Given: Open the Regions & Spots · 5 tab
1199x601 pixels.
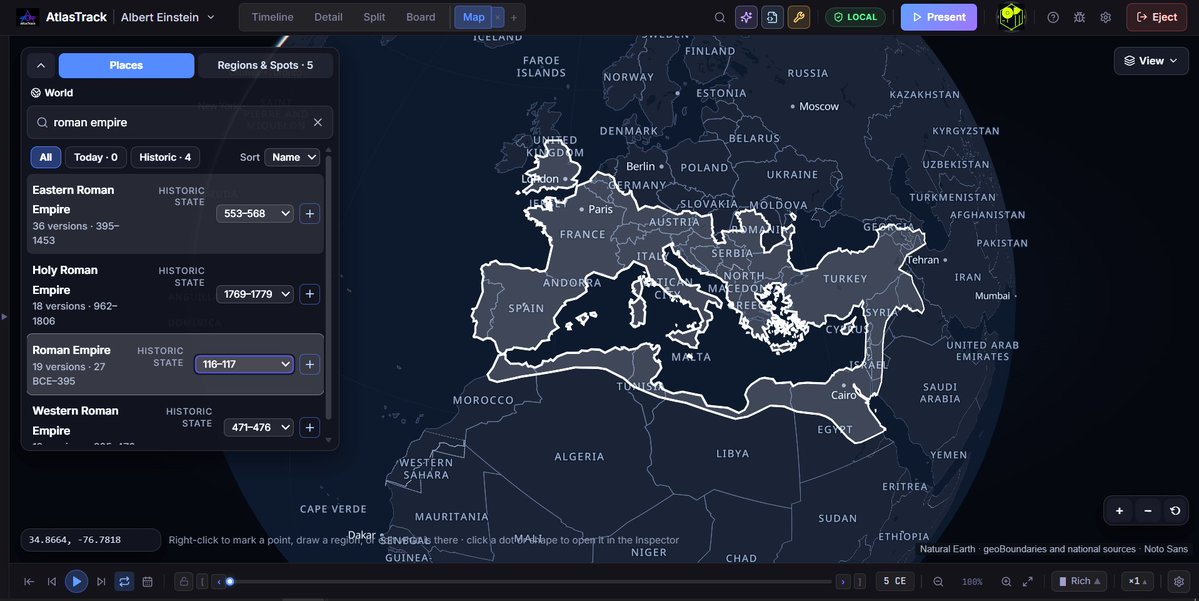Looking at the screenshot, I should pyautogui.click(x=265, y=66).
